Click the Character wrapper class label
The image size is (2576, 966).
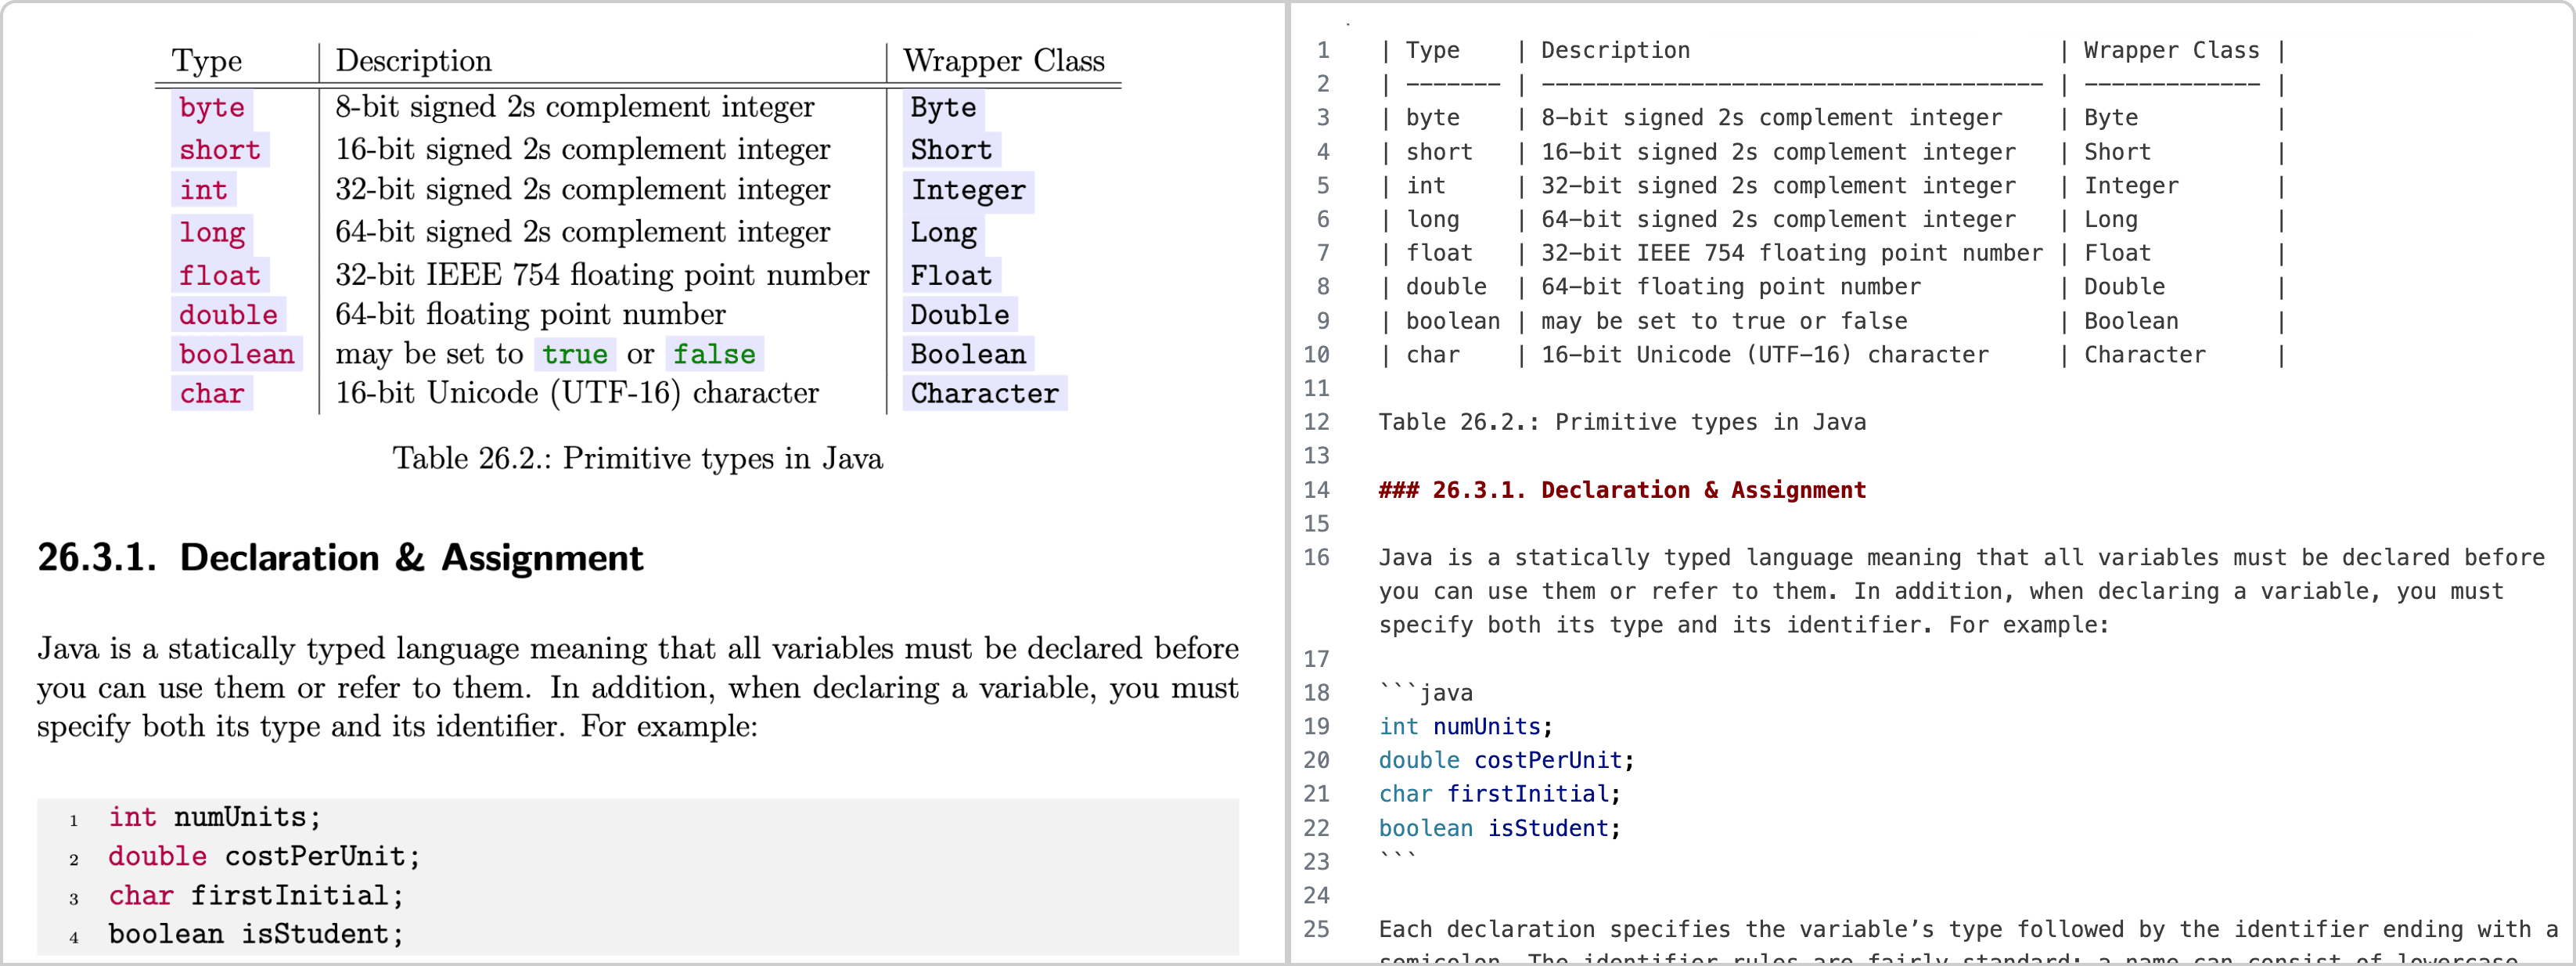click(980, 393)
